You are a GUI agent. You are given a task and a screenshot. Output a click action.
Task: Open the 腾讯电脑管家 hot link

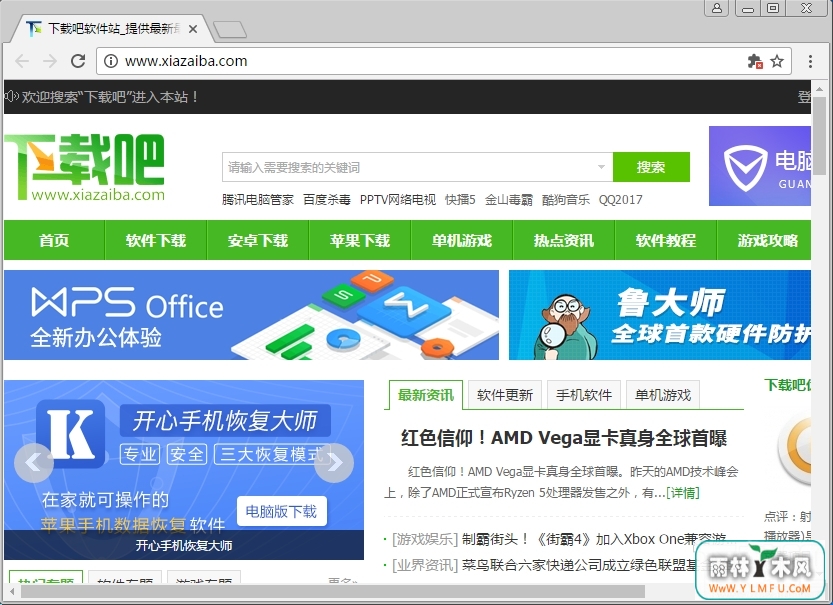(x=258, y=200)
